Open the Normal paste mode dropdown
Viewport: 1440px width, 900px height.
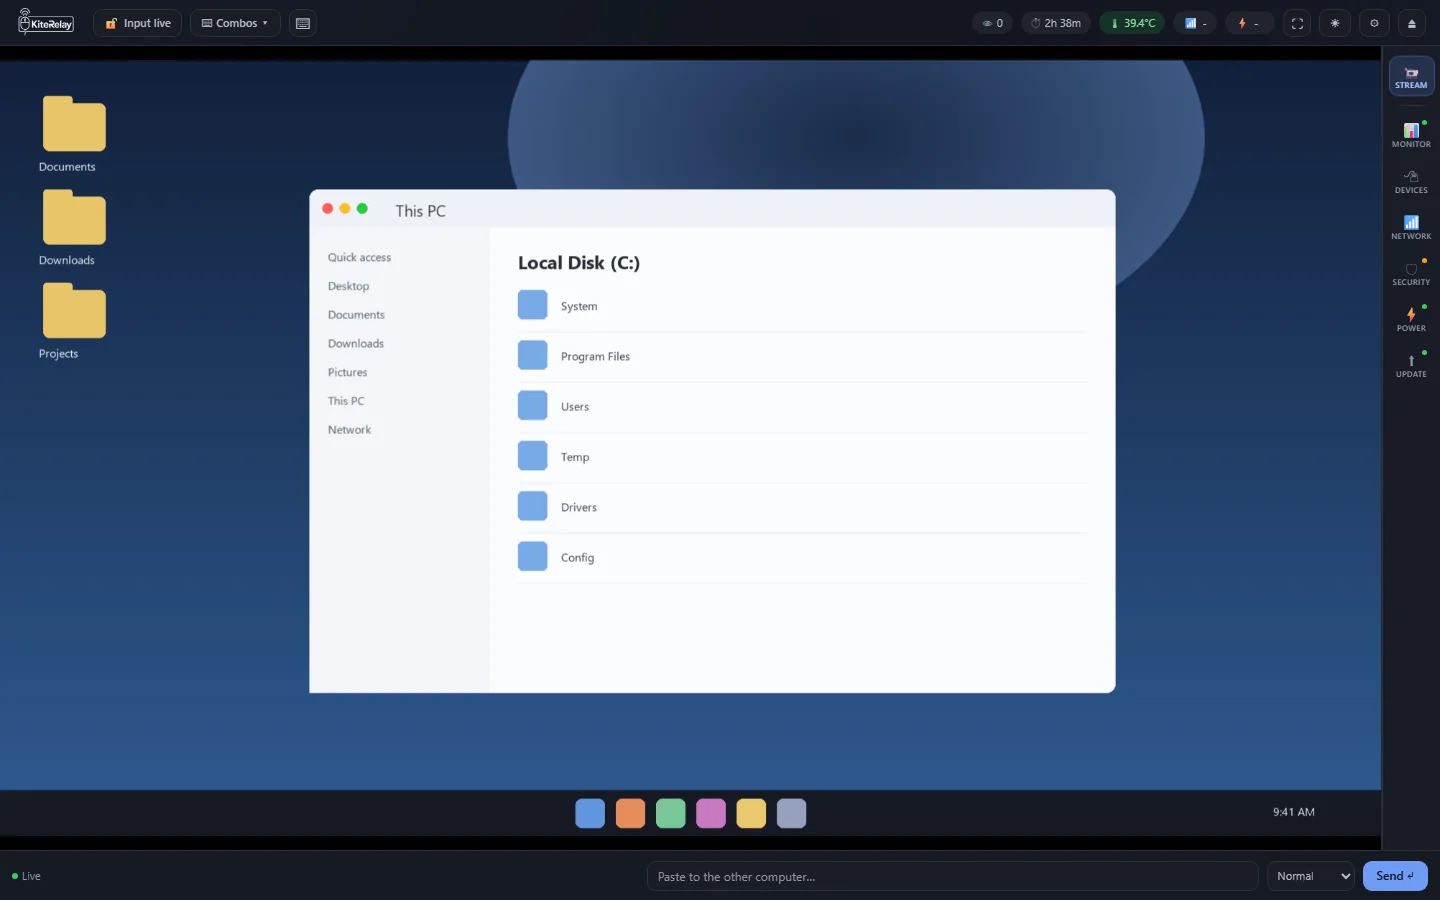tap(1311, 876)
